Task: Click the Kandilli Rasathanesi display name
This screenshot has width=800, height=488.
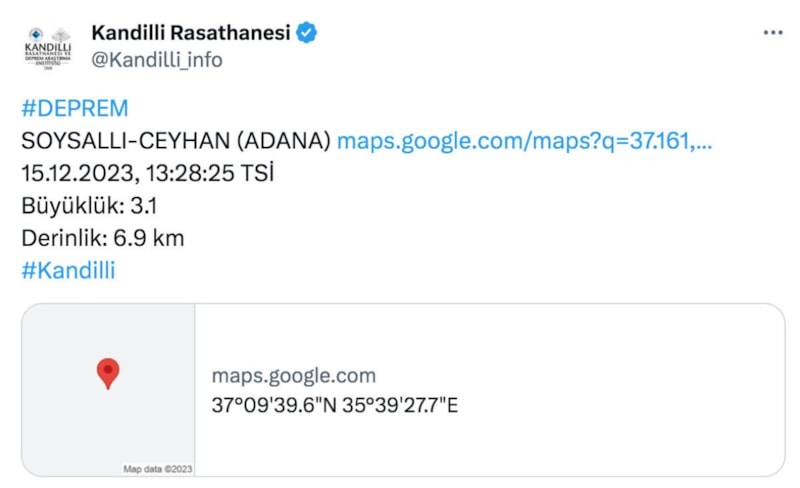Action: (191, 33)
